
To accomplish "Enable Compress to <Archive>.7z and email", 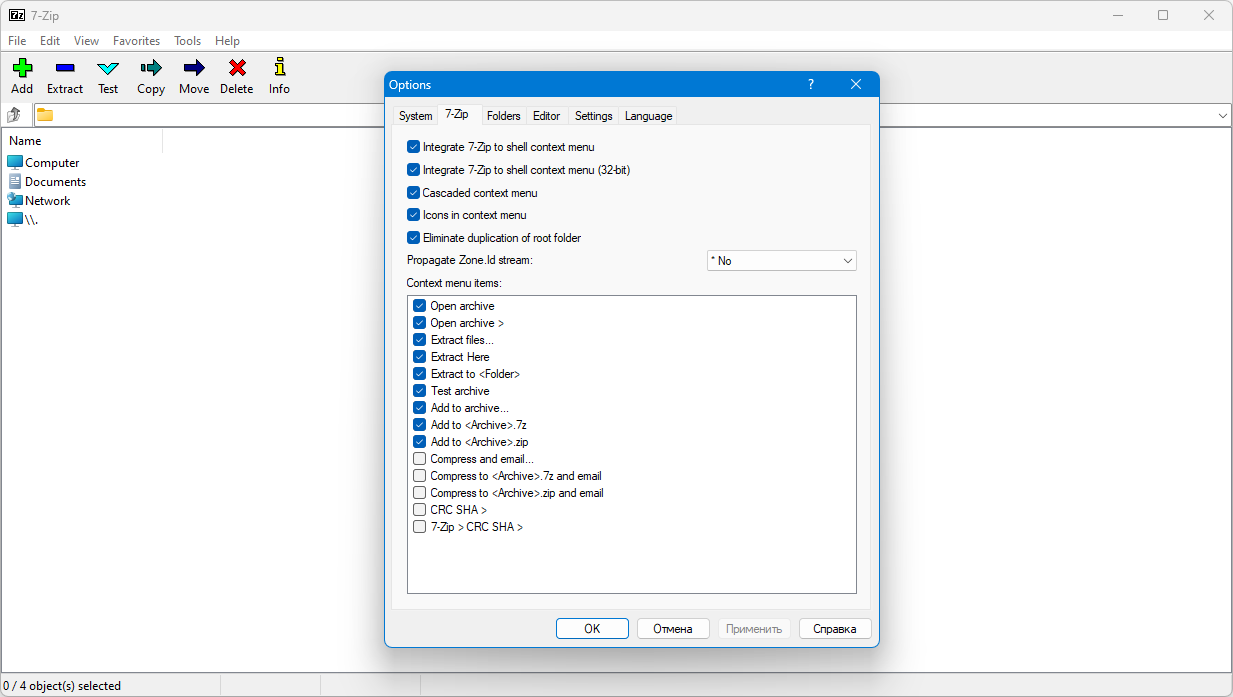I will coord(420,476).
